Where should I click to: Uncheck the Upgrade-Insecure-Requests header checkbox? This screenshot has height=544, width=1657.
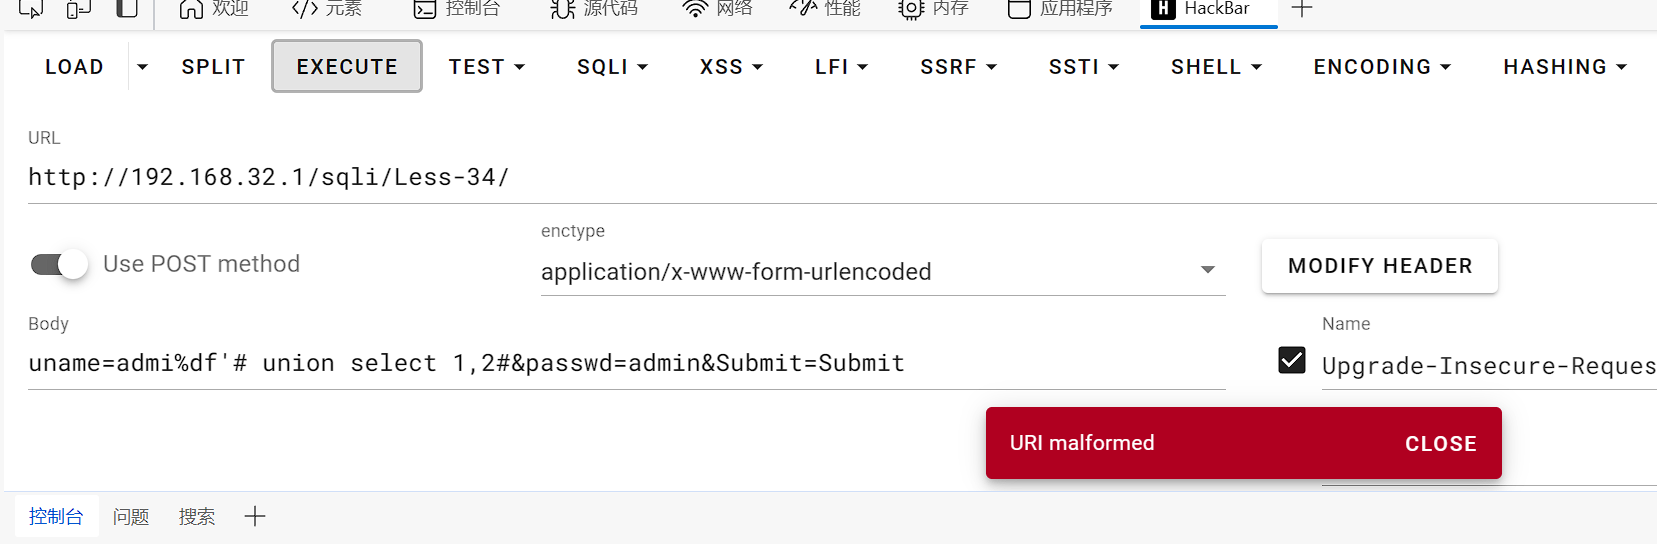[1292, 360]
